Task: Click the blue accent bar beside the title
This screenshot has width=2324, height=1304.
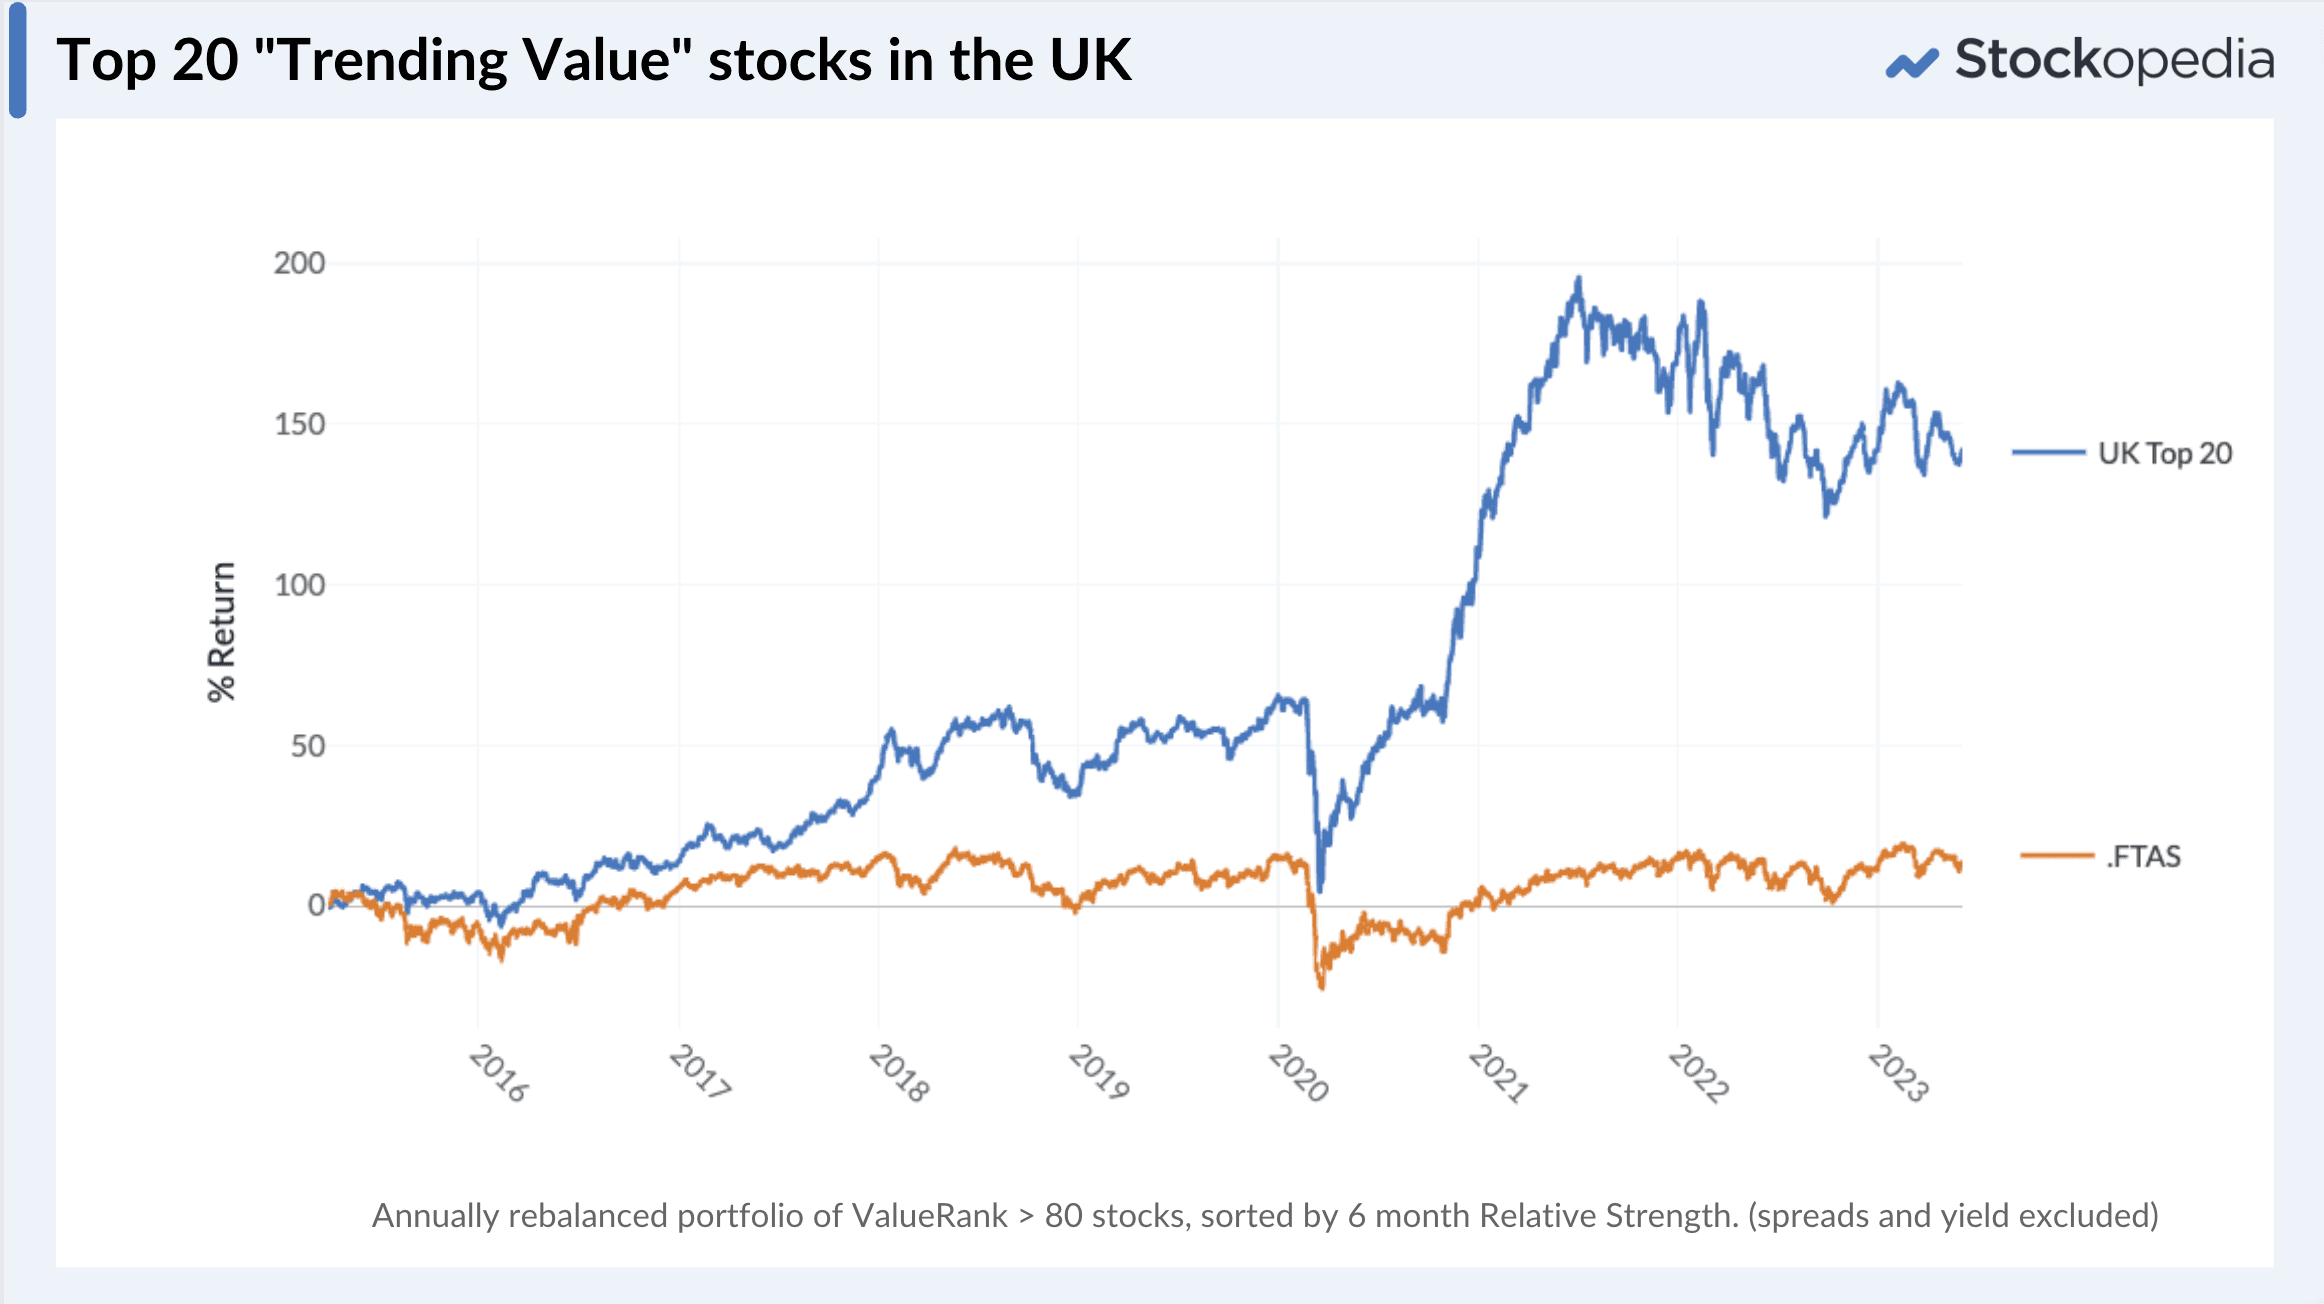Action: pos(17,60)
